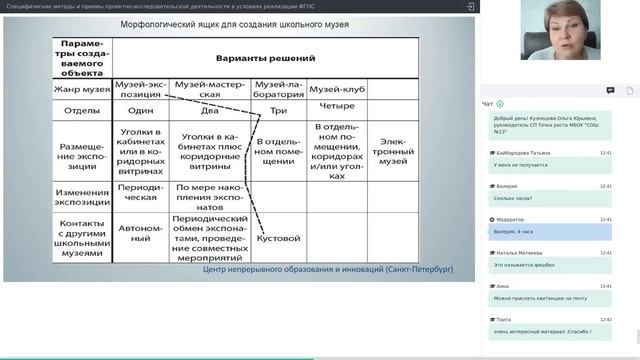Click the 'Варианты решений' header cell
Screen dimensions: 640x360
[x=265, y=58]
